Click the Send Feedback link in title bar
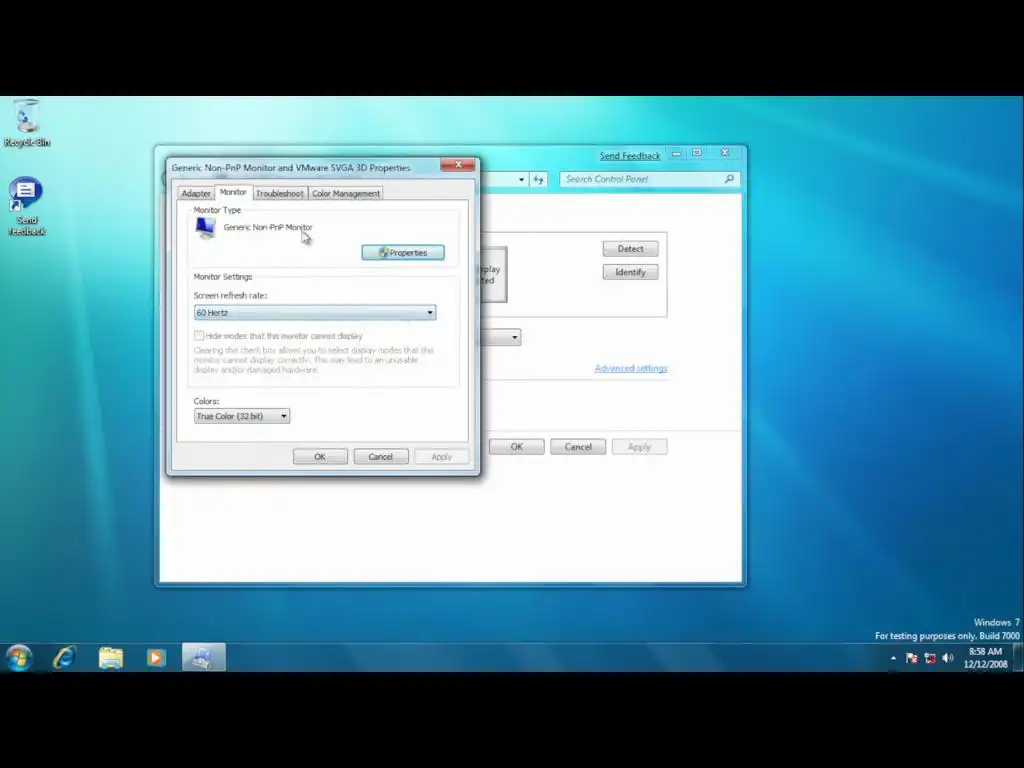This screenshot has width=1024, height=768. [630, 156]
